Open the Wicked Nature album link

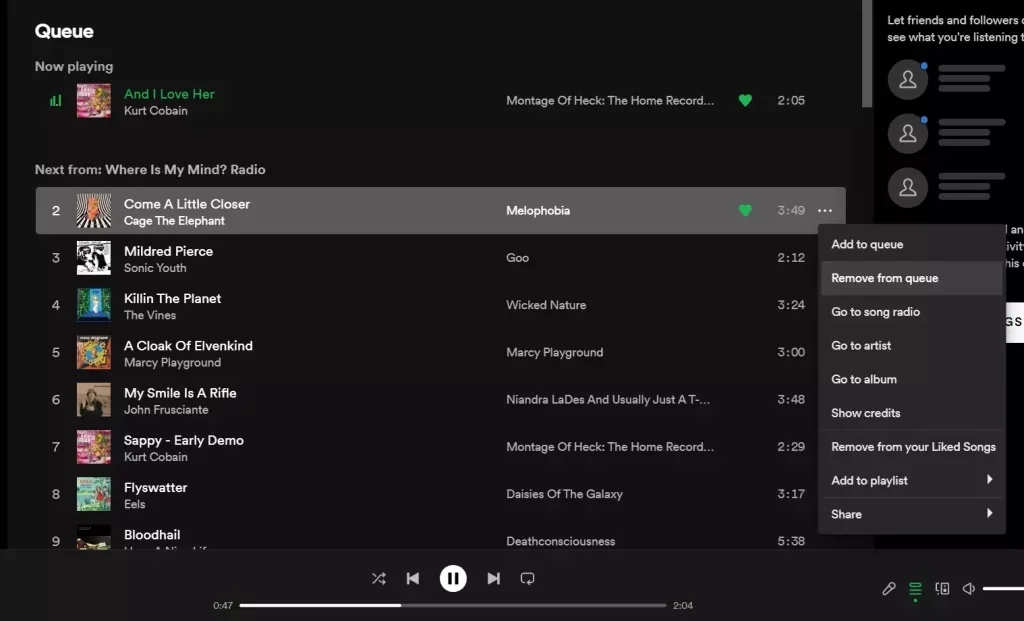[x=546, y=305]
